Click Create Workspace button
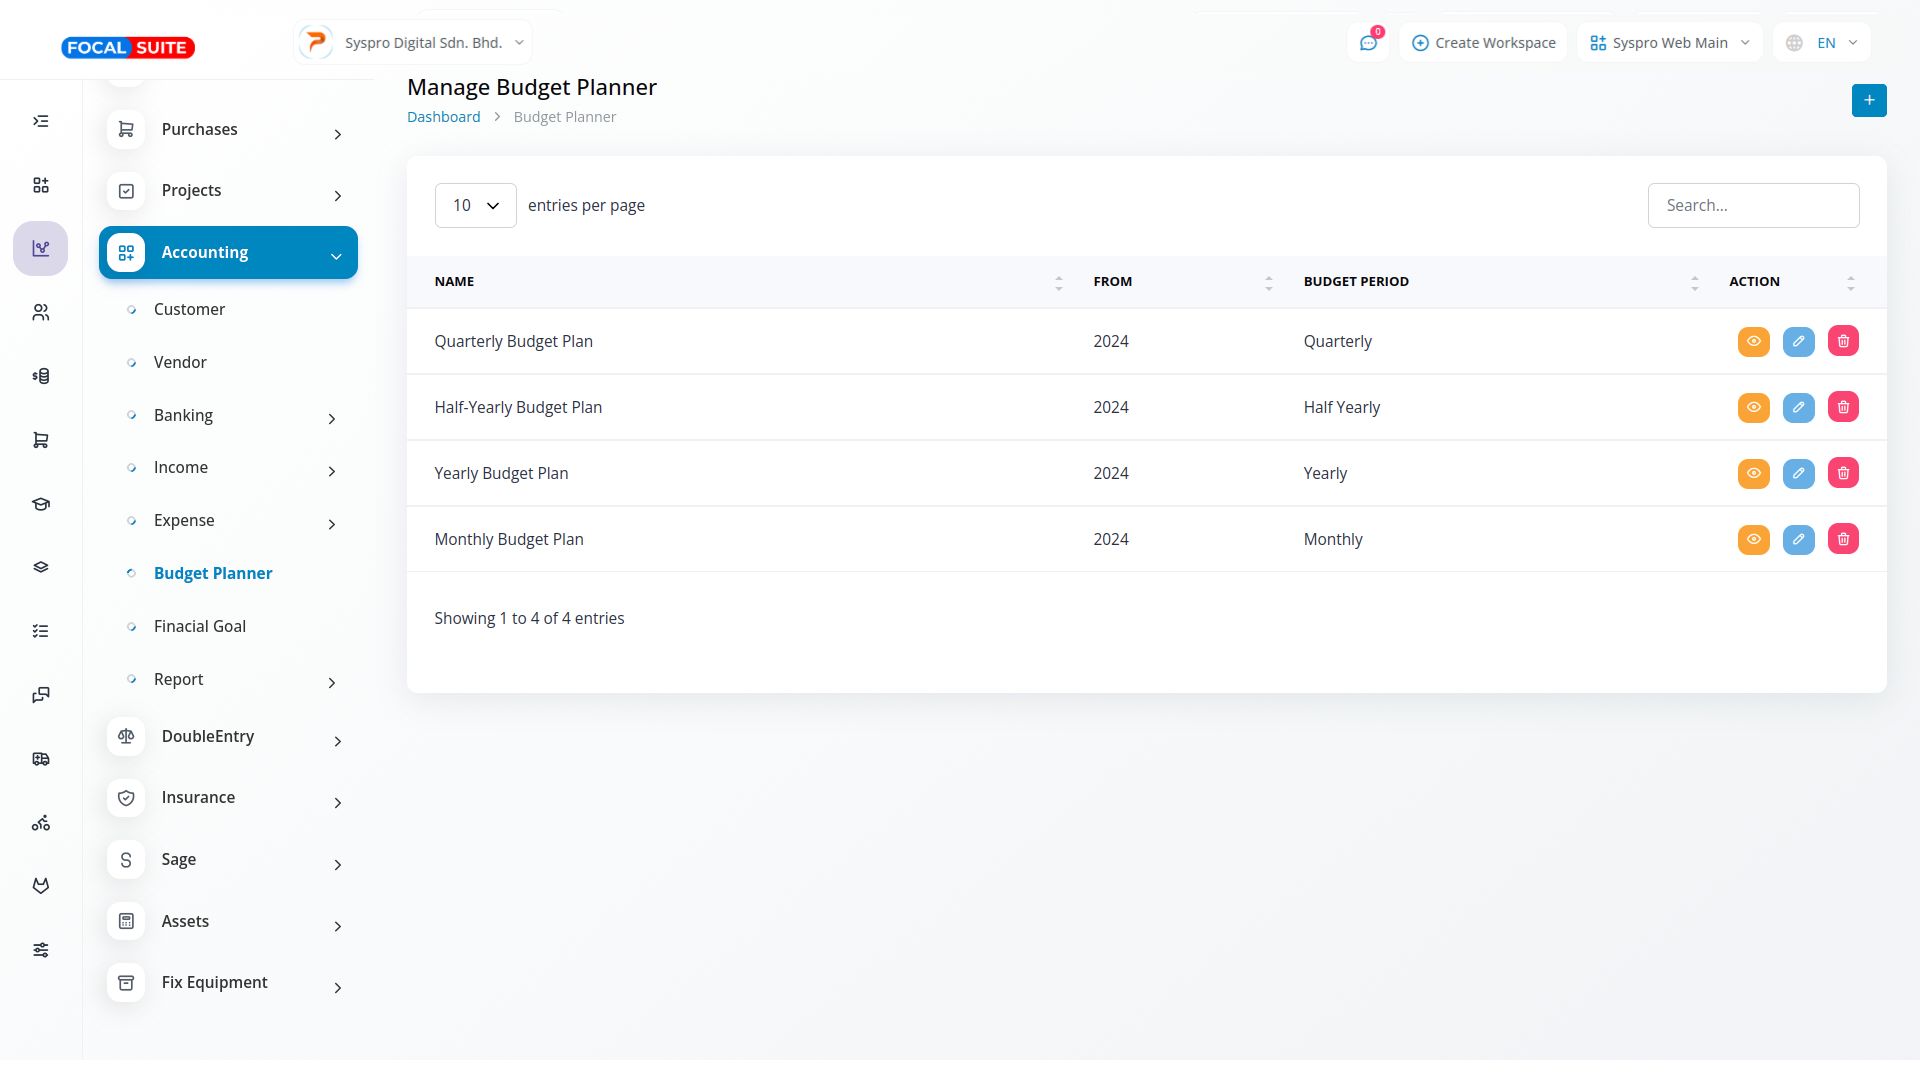The height and width of the screenshot is (1080, 1920). click(1483, 43)
